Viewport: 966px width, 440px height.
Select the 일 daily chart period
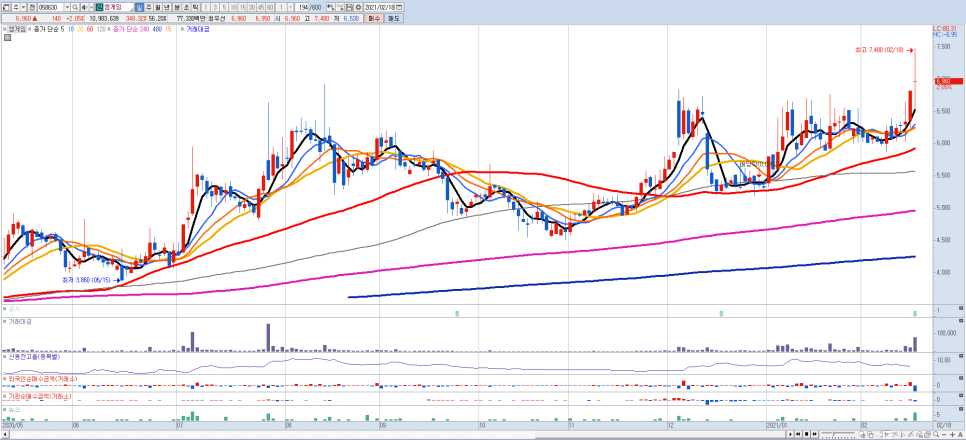[139, 7]
